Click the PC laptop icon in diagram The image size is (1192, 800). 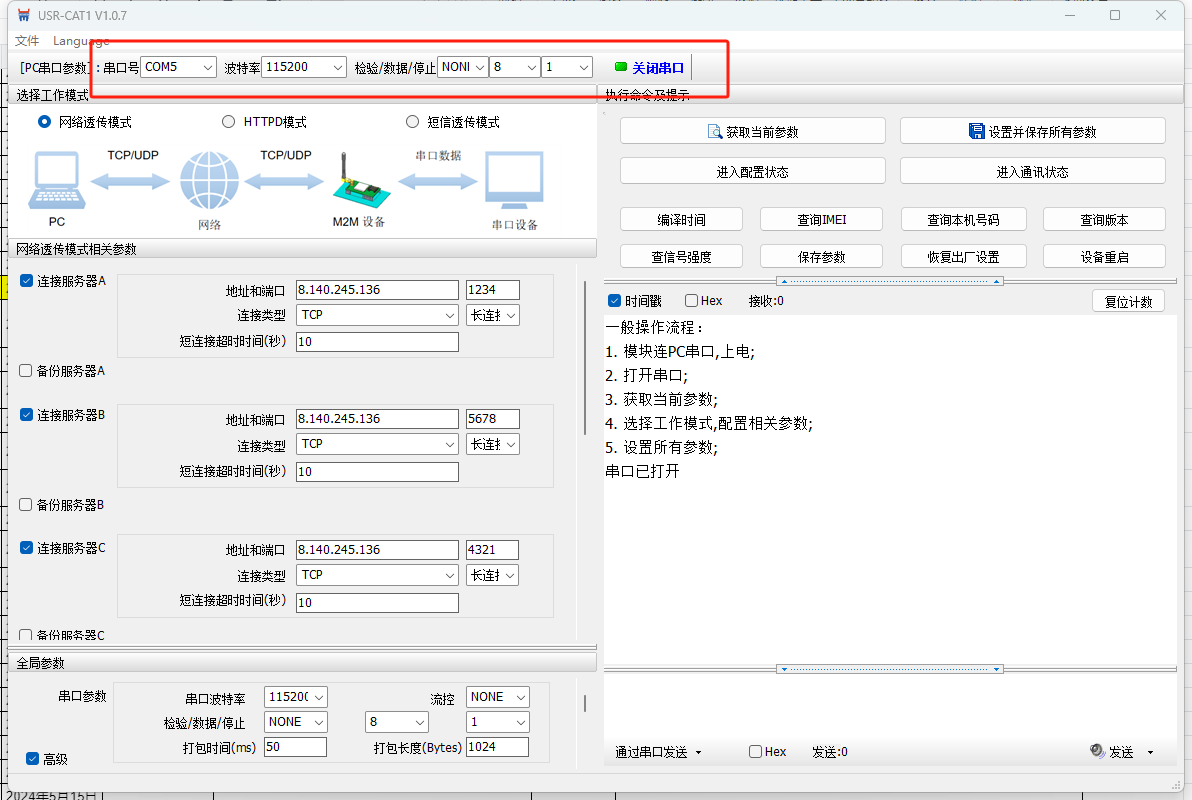[57, 183]
